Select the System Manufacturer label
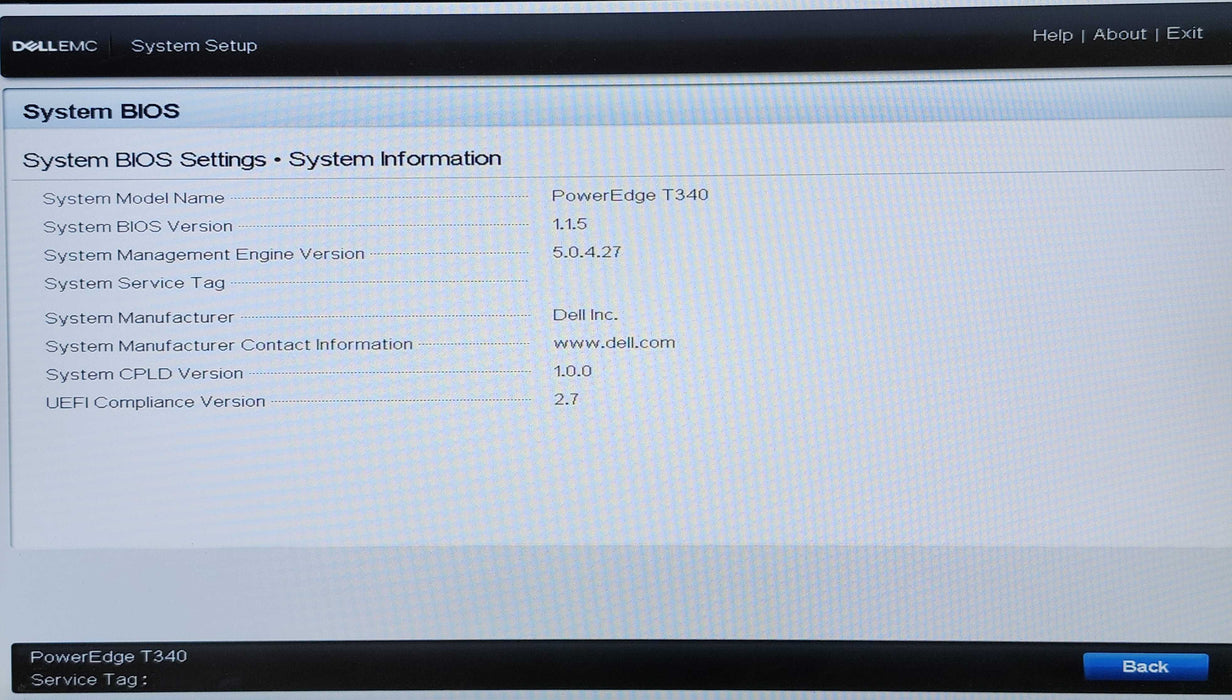This screenshot has width=1232, height=700. click(x=139, y=318)
